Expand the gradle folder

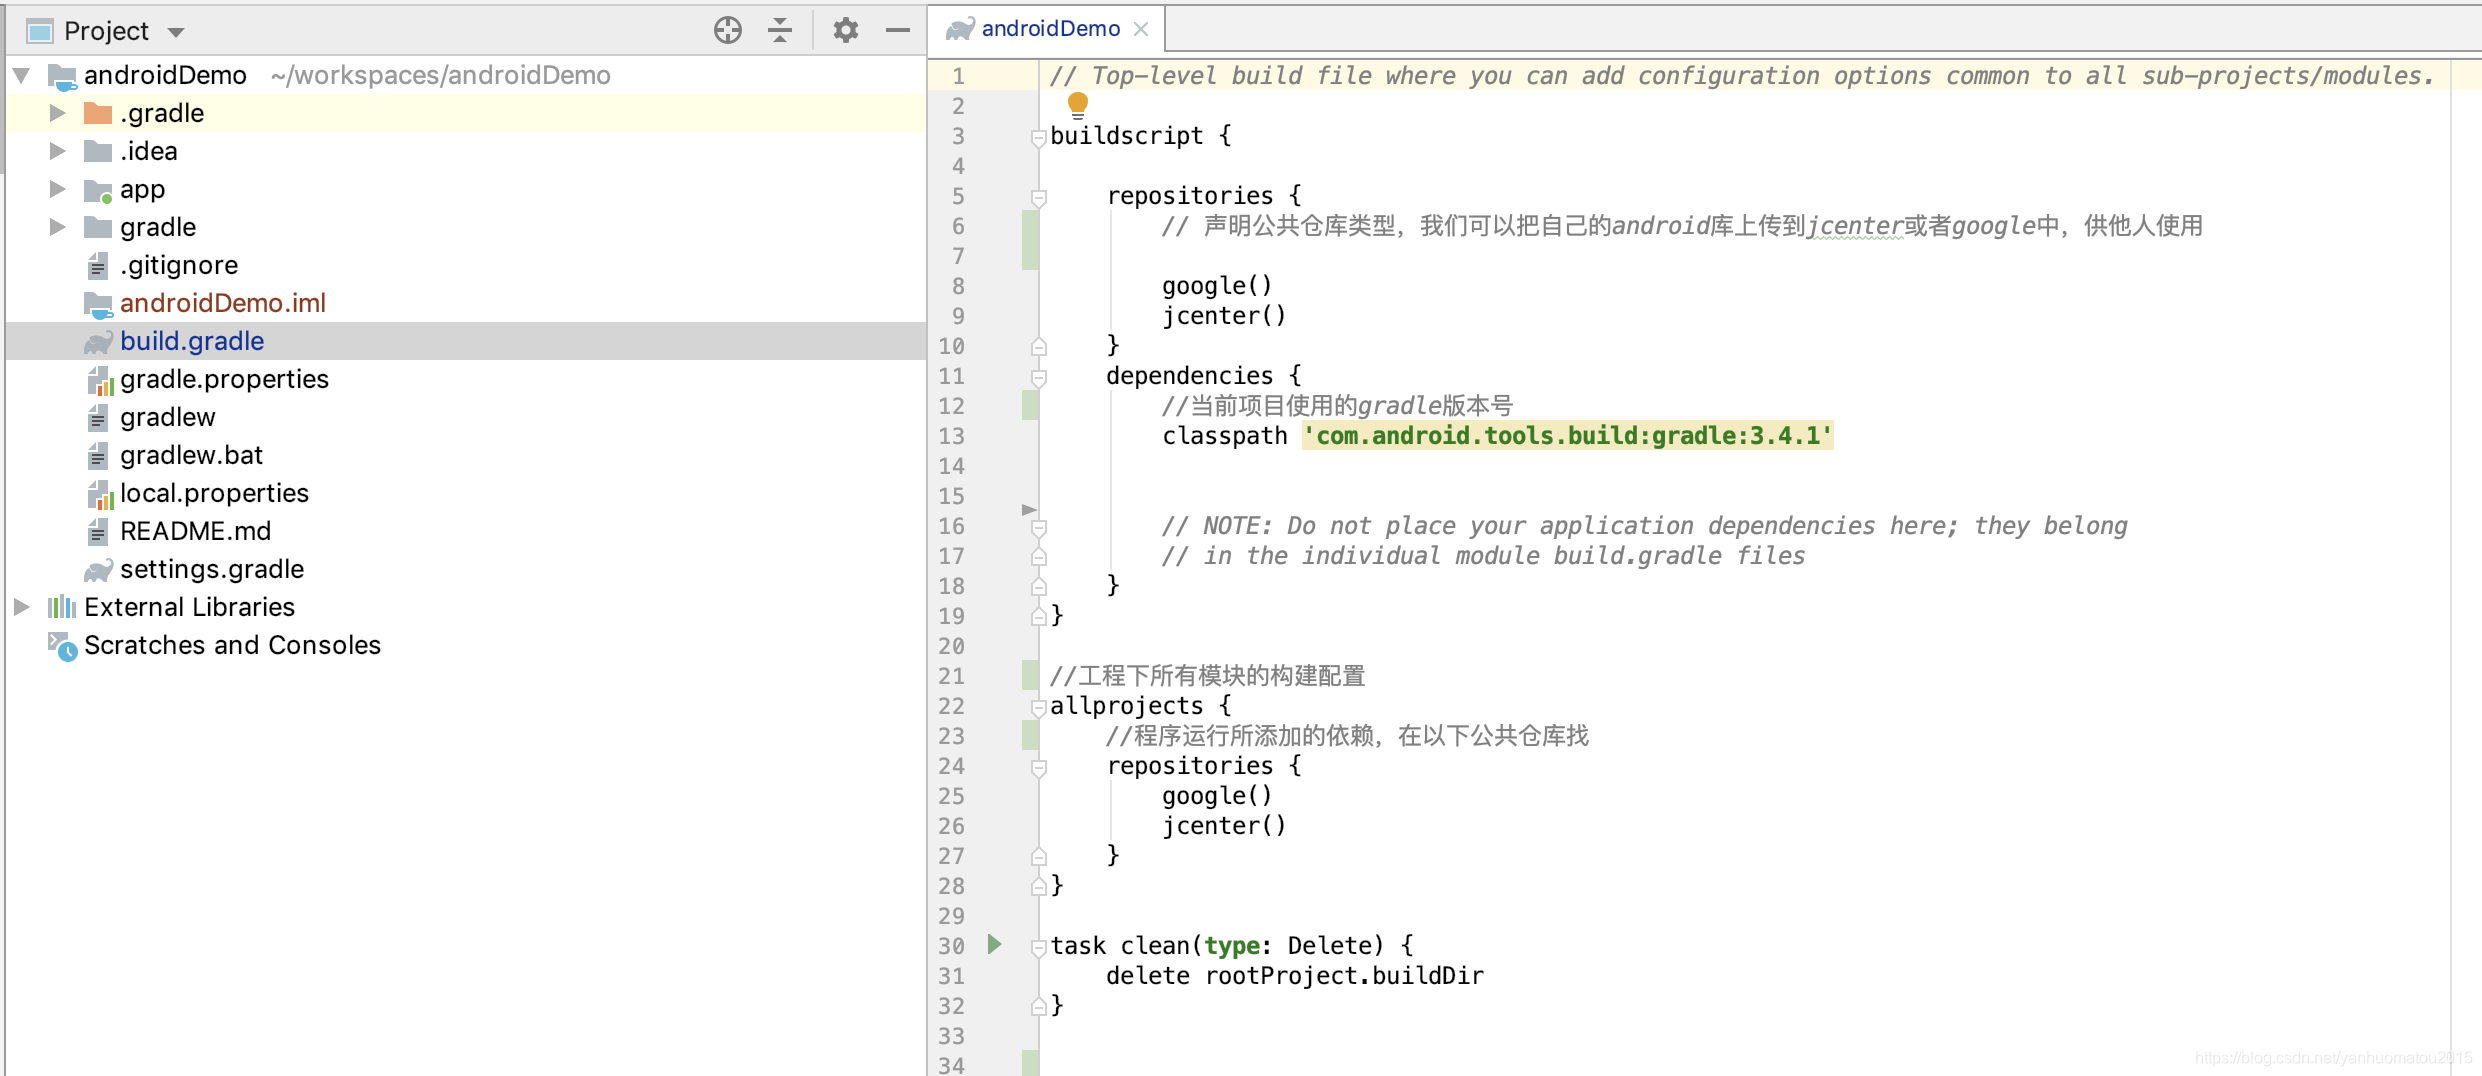coord(58,227)
